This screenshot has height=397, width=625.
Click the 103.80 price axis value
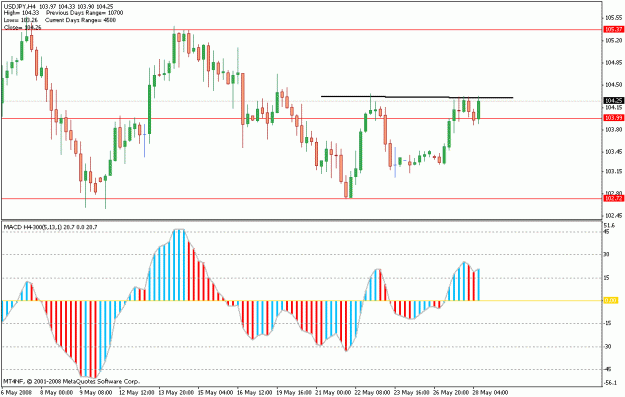coord(614,129)
